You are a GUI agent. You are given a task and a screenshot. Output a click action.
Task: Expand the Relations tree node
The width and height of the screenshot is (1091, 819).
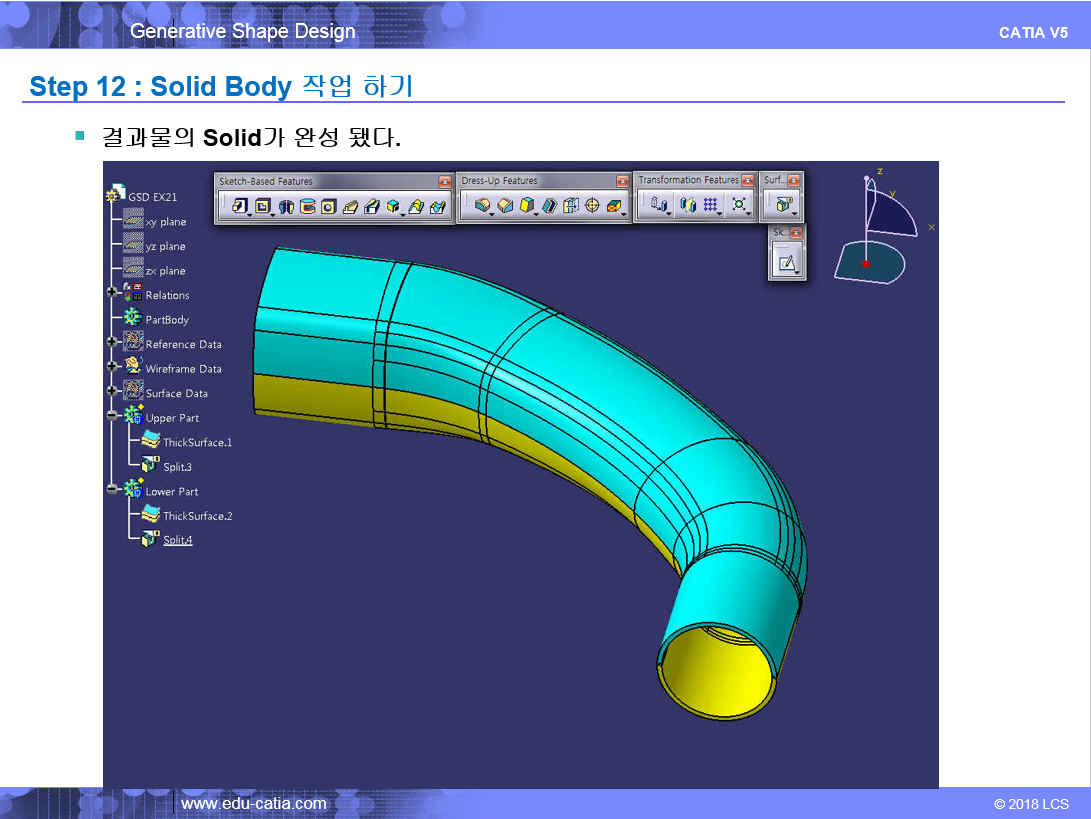tap(112, 295)
